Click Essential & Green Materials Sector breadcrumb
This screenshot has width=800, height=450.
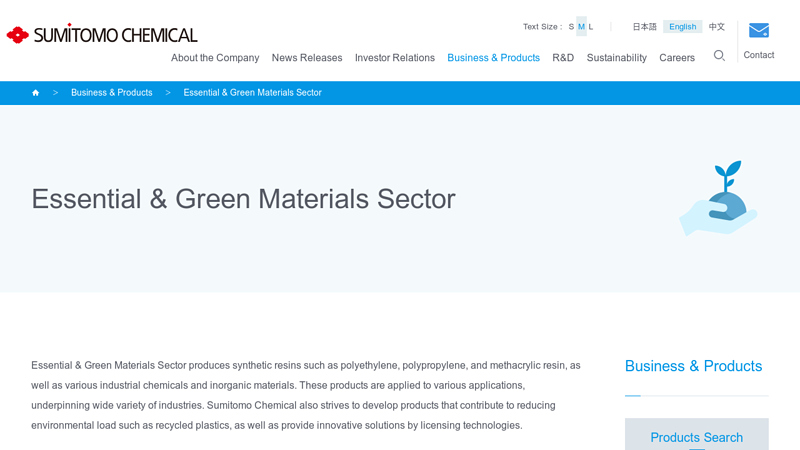[x=253, y=92]
